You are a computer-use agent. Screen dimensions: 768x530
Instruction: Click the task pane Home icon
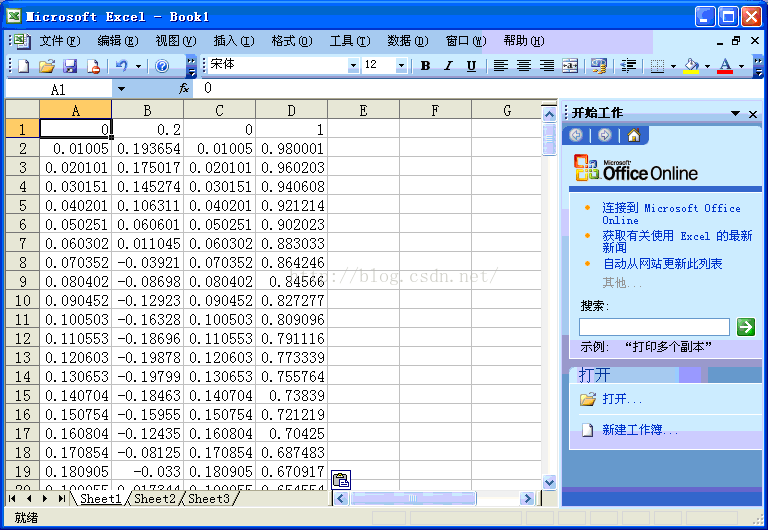coord(634,135)
